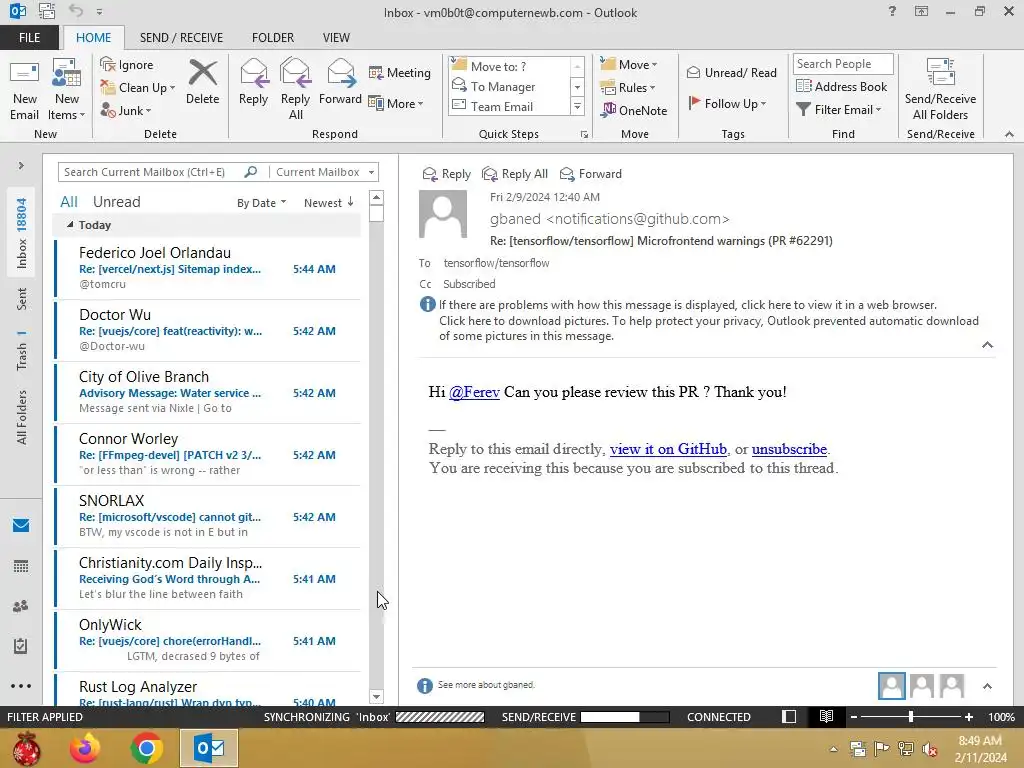Switch to the FOLDER tab

[x=273, y=38]
